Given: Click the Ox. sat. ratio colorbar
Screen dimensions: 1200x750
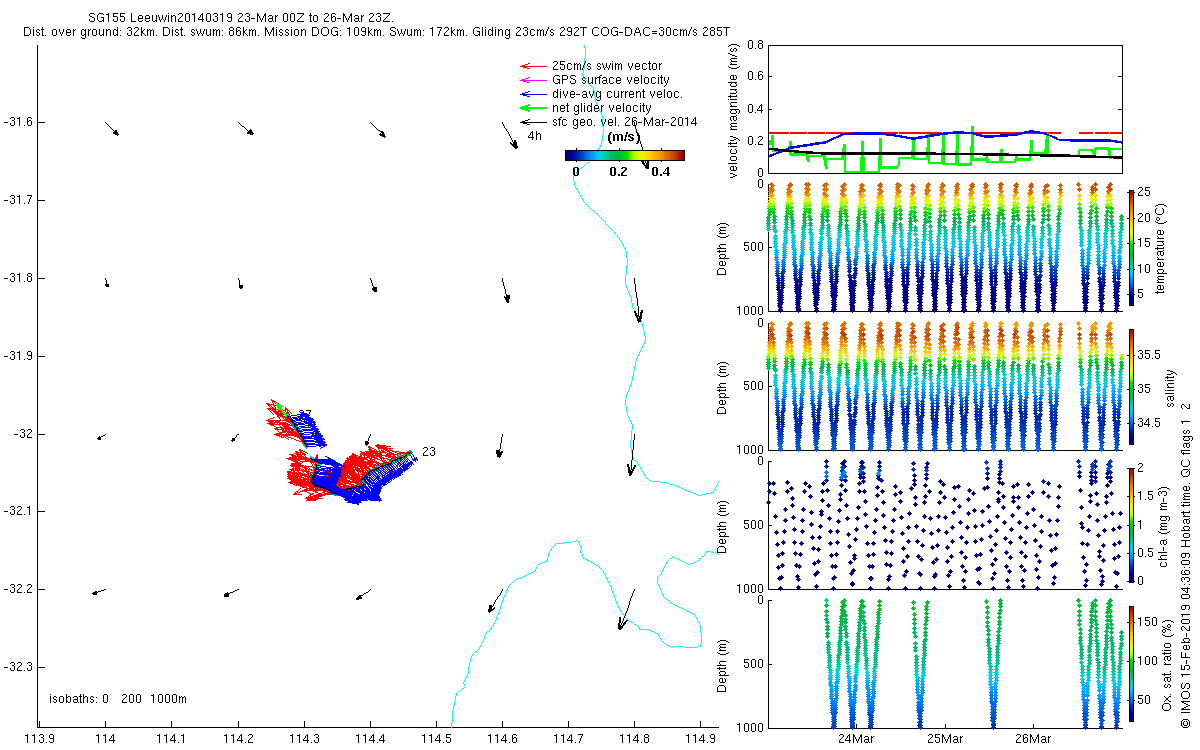Looking at the screenshot, I should 1131,662.
